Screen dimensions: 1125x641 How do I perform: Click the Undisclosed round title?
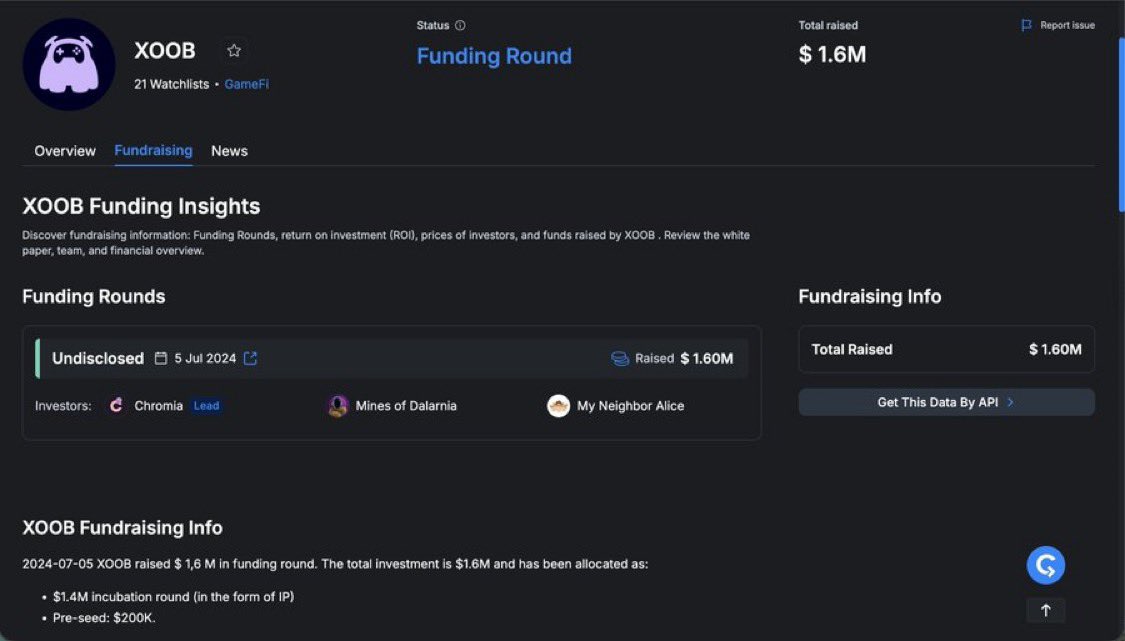point(98,358)
